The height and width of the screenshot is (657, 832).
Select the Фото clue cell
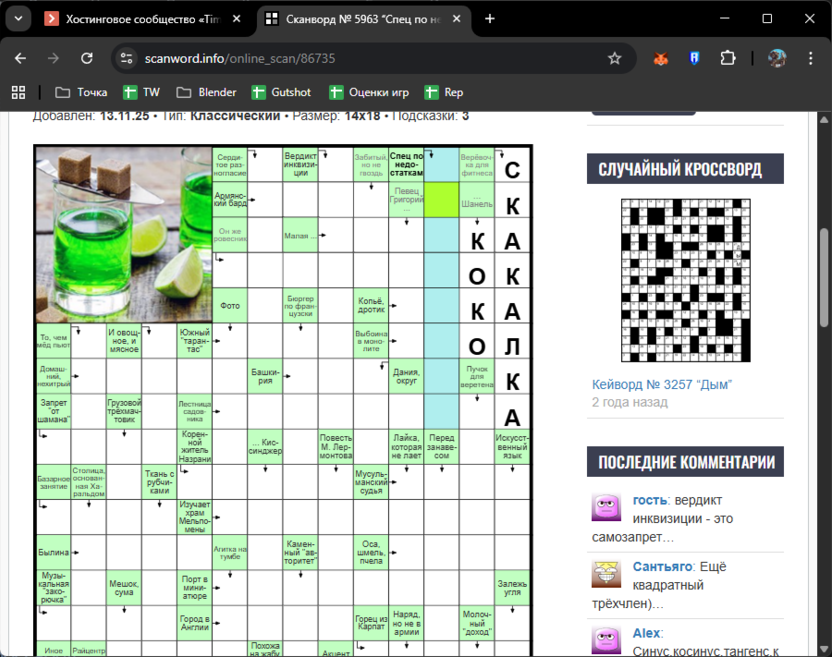pyautogui.click(x=230, y=306)
